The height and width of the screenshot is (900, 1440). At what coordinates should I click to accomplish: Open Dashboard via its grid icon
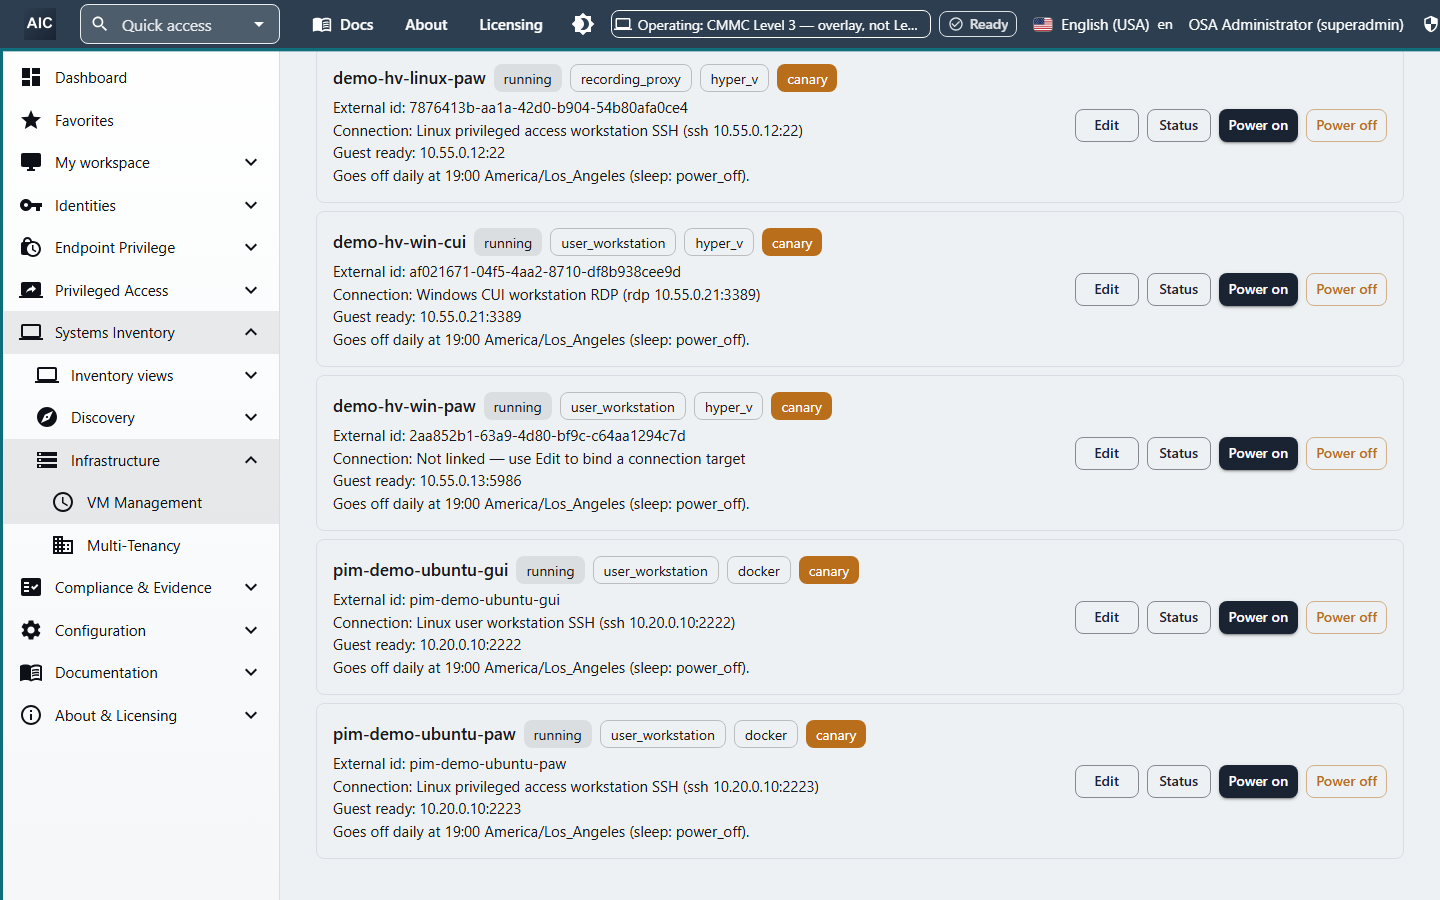(31, 77)
